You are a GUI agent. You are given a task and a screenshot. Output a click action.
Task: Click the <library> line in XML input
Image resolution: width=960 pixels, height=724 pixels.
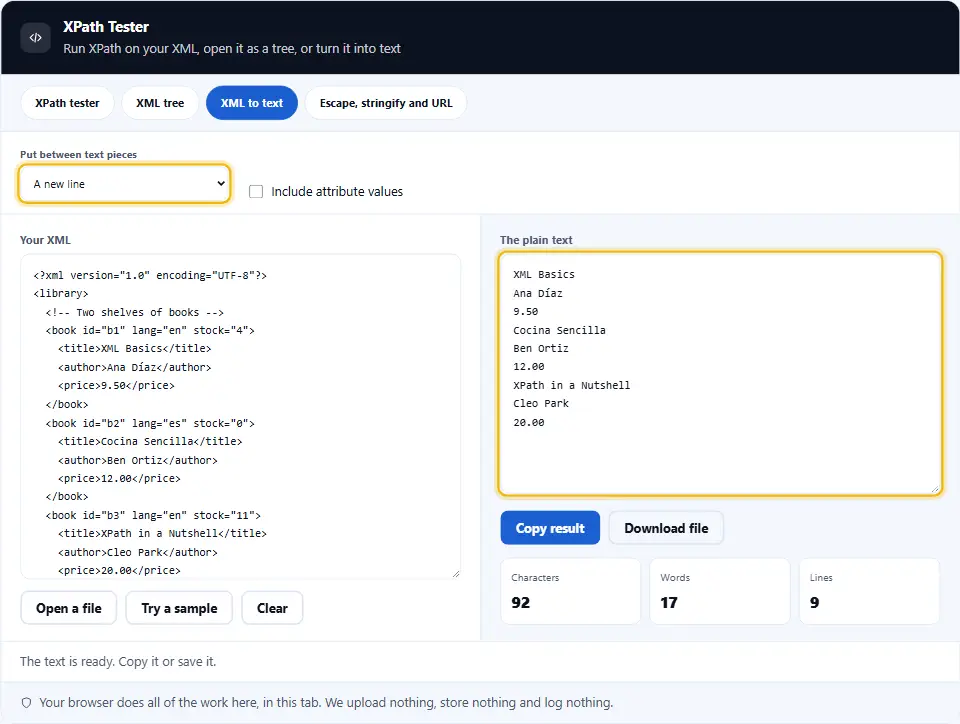point(61,294)
